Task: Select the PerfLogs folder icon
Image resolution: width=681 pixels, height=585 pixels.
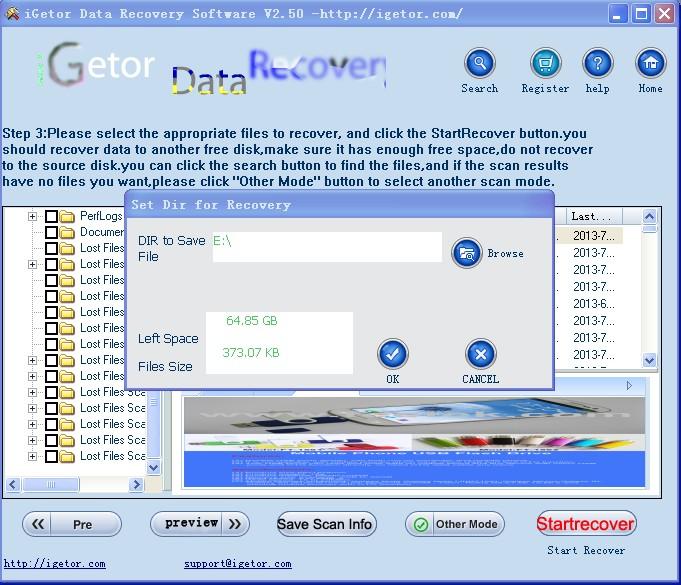Action: (67, 216)
